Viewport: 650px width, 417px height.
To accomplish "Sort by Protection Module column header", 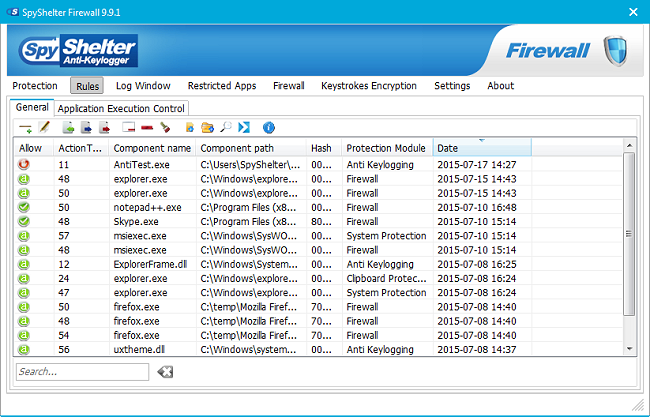I will click(387, 148).
